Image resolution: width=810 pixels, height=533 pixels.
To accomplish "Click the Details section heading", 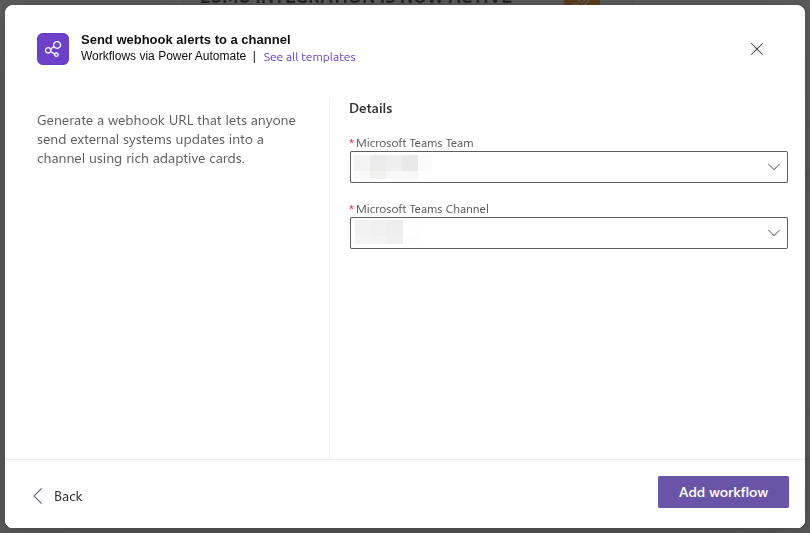I will 370,108.
